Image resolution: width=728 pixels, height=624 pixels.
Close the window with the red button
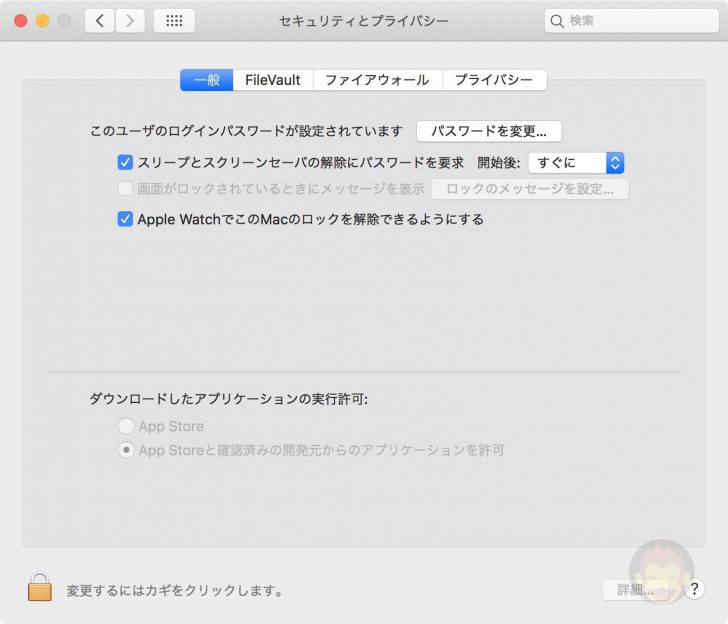(x=20, y=21)
